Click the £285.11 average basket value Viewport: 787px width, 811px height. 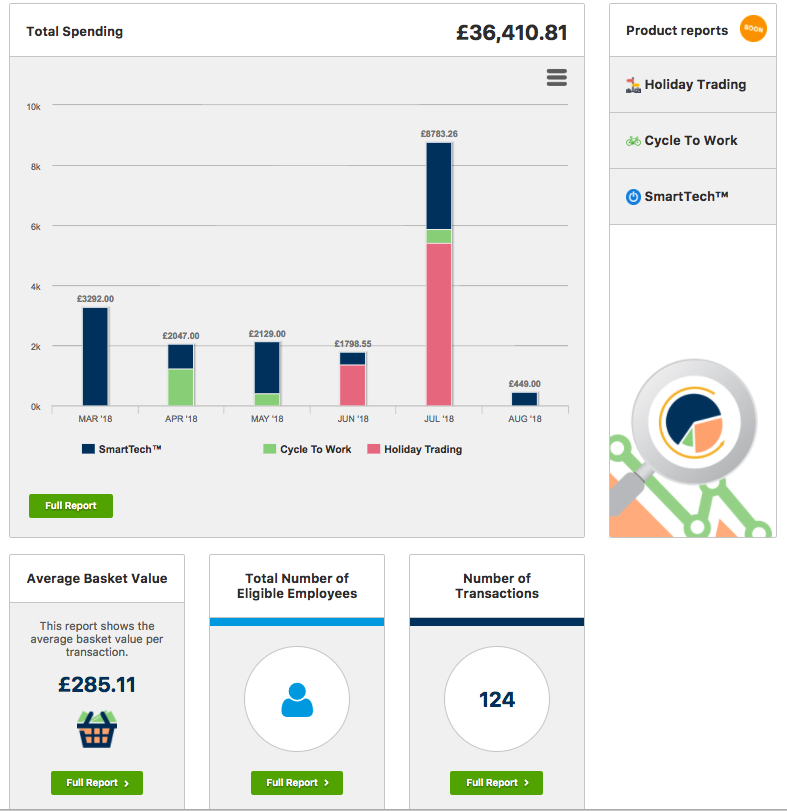pos(97,685)
